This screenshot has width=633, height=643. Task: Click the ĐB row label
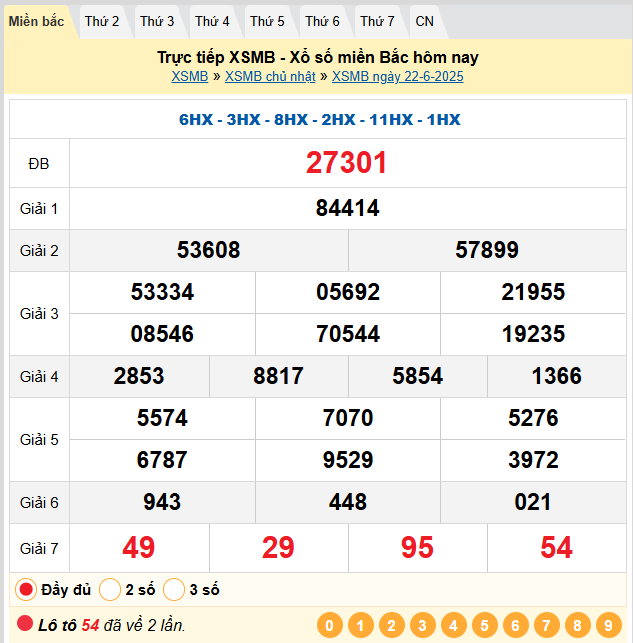pyautogui.click(x=39, y=164)
